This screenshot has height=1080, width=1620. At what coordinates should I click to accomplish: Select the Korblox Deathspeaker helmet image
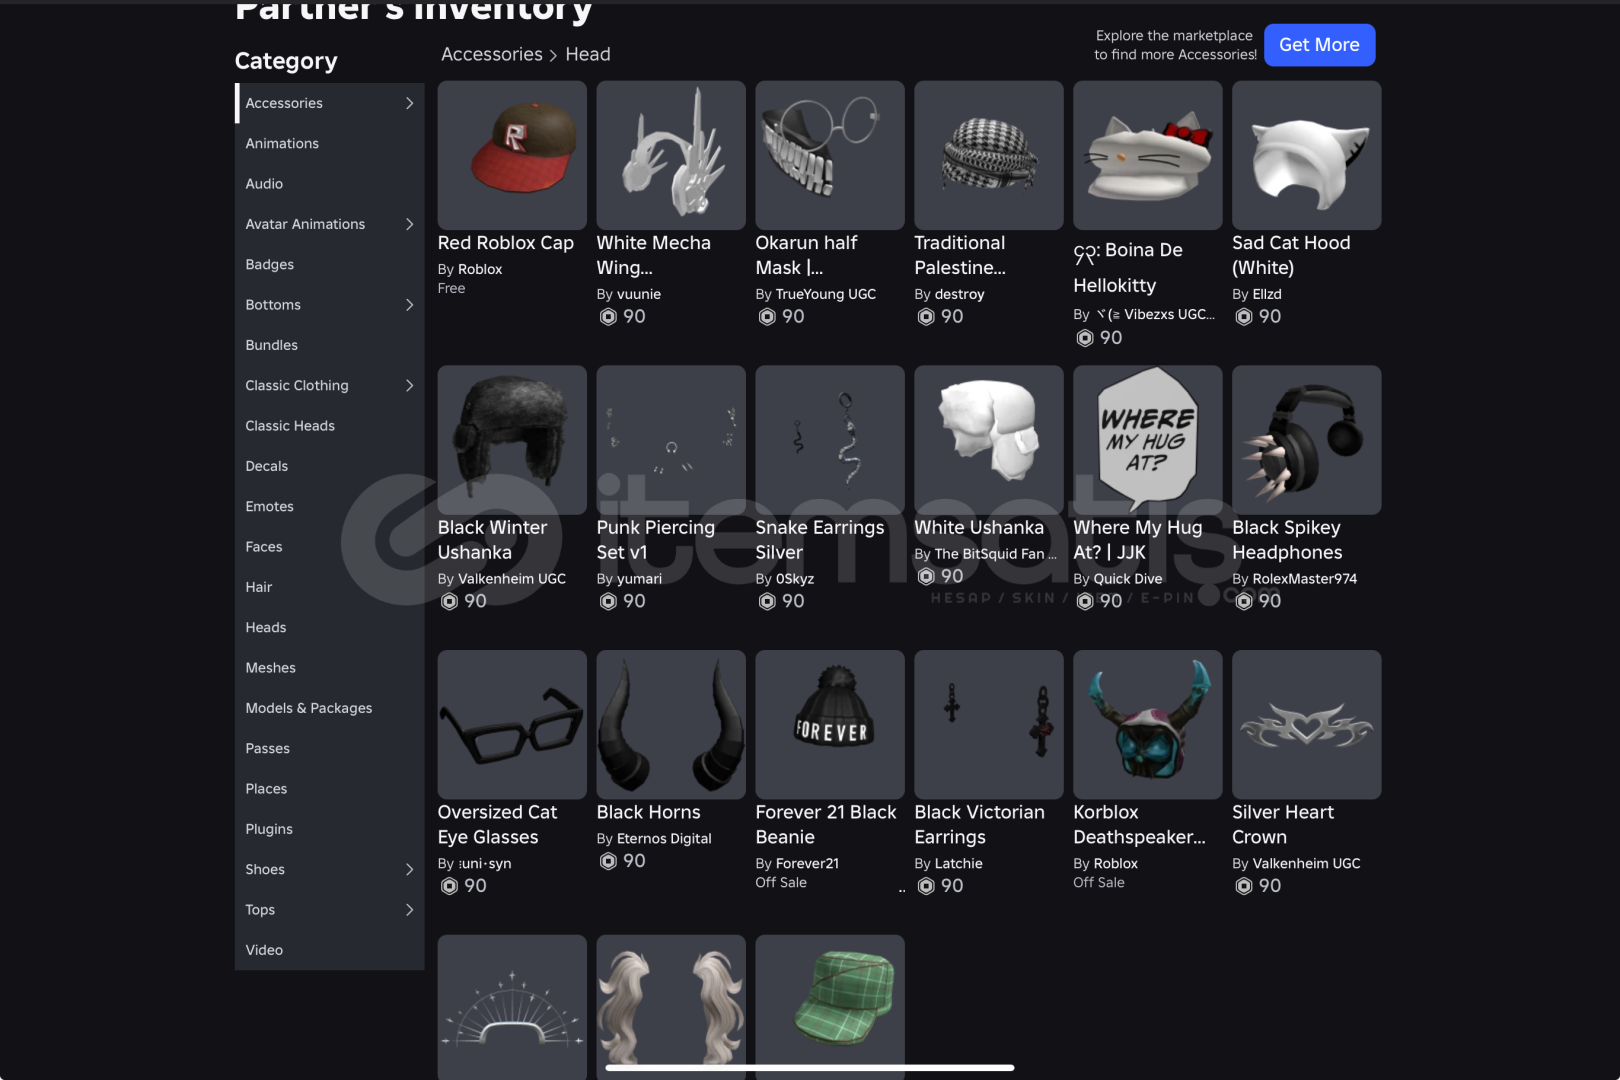tap(1147, 725)
